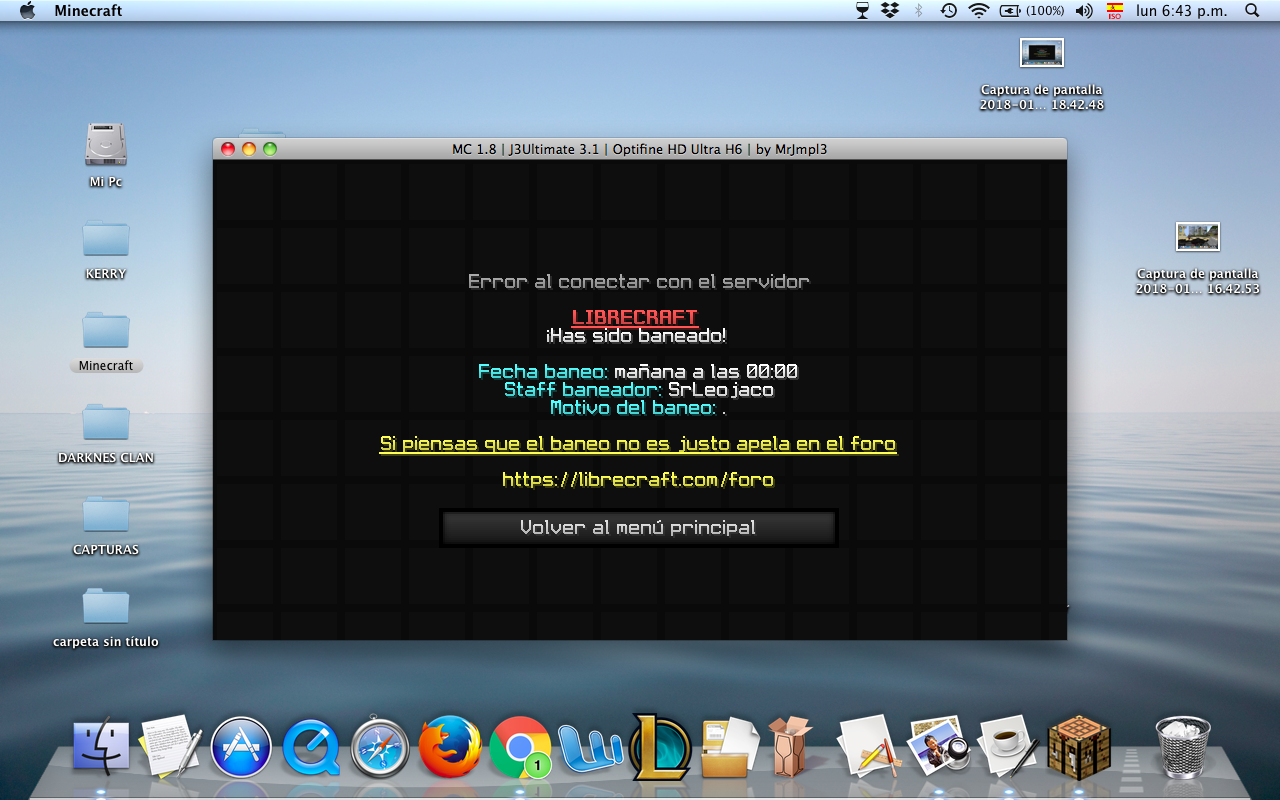Screen dimensions: 1280x800
Task: Open QuickTime Player from the Dock
Action: [311, 748]
